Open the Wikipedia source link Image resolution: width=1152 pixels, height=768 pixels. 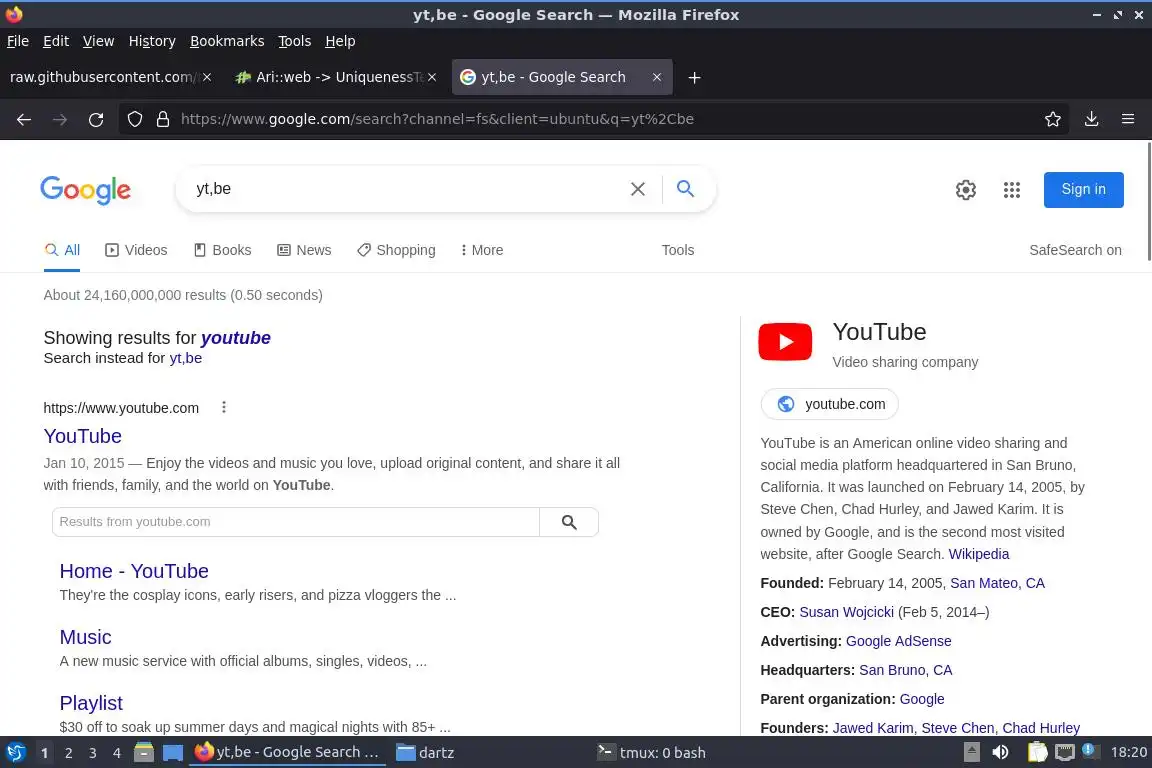tap(979, 554)
